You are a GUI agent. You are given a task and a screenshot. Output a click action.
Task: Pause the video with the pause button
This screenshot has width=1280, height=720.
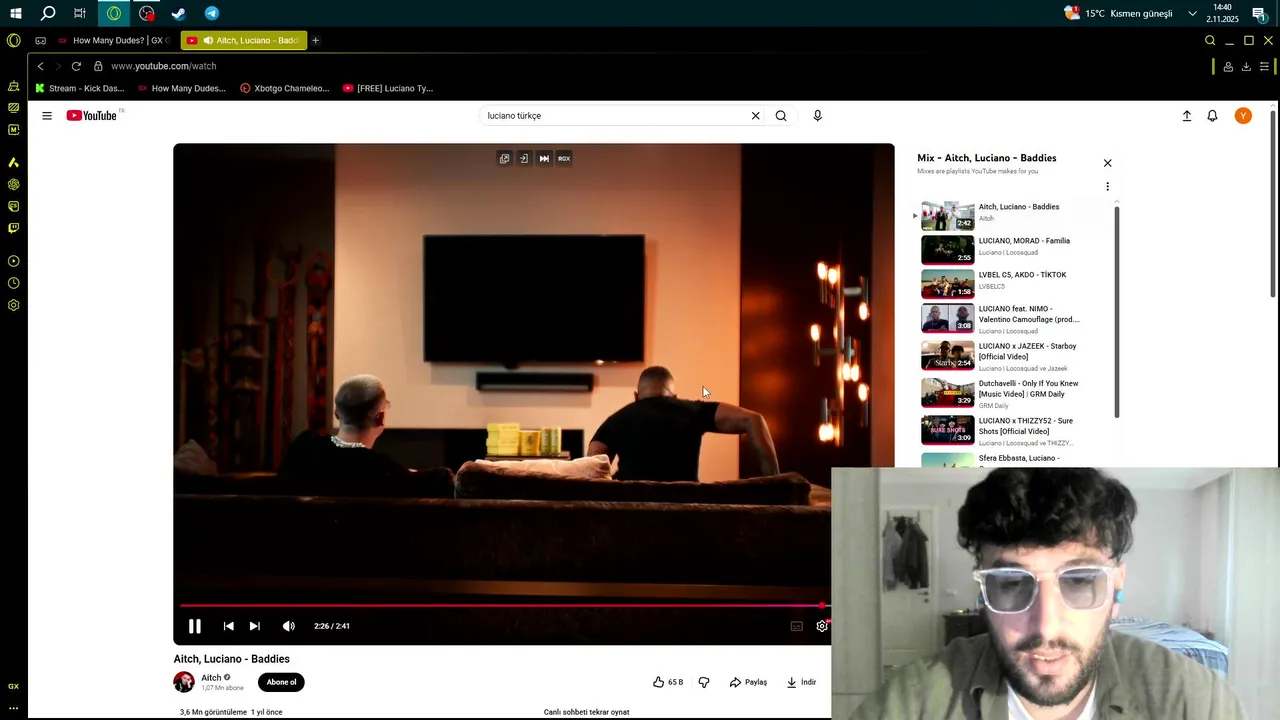coord(195,626)
